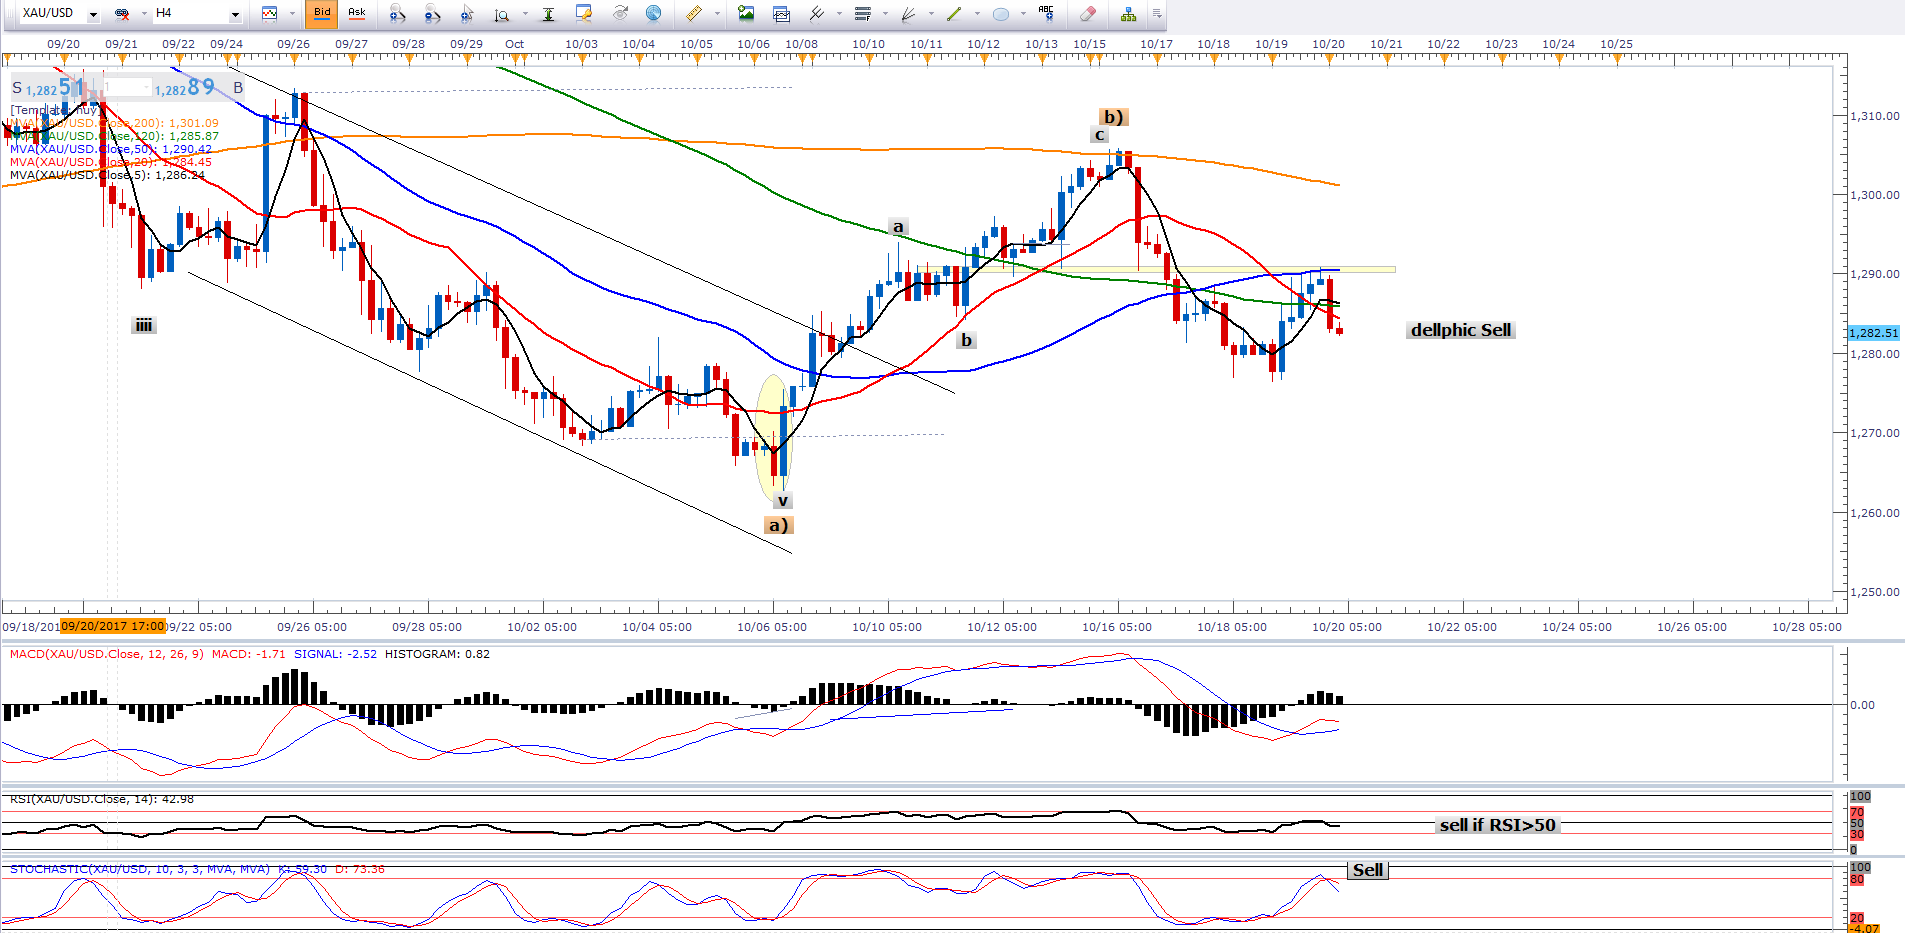Select the ruler measurement tool
The height and width of the screenshot is (933, 1905).
693,14
